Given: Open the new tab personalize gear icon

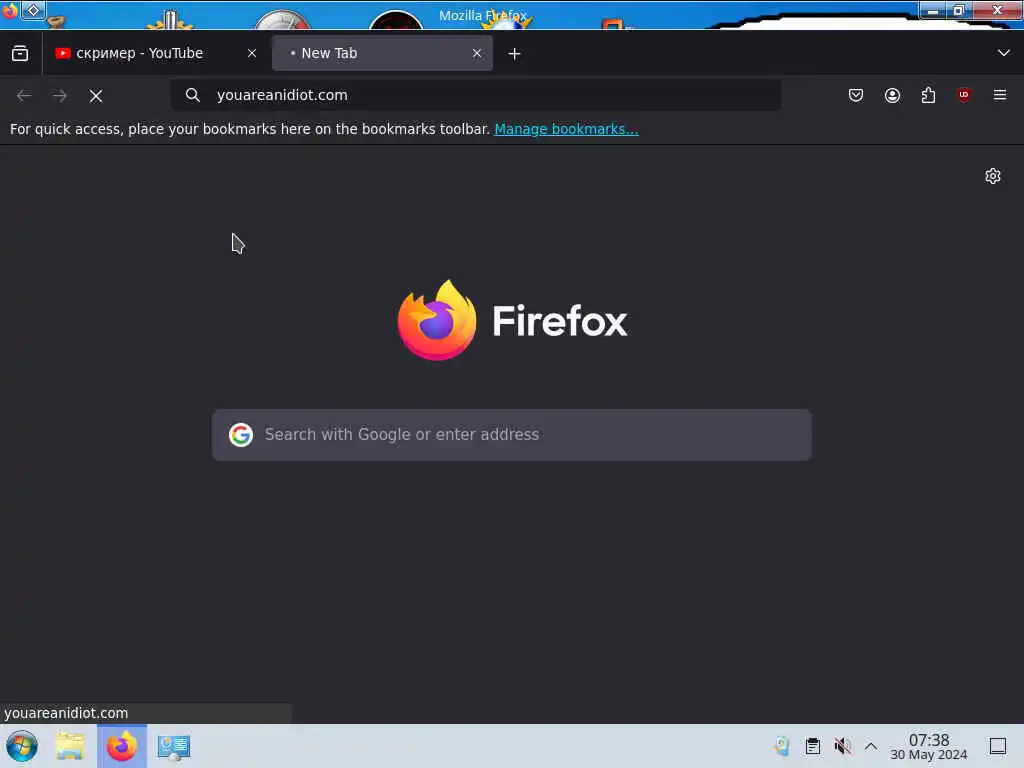Looking at the screenshot, I should point(993,176).
